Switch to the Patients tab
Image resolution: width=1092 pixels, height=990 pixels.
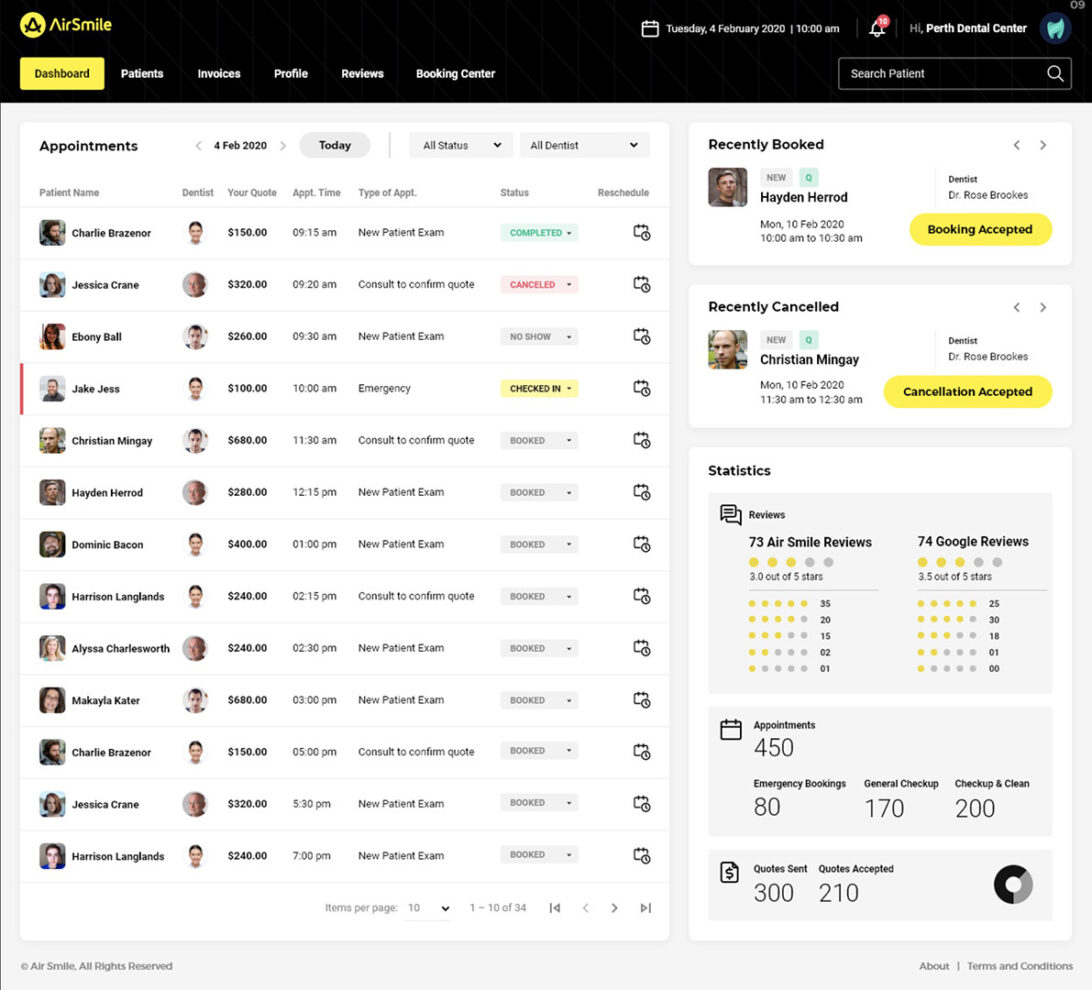click(142, 73)
